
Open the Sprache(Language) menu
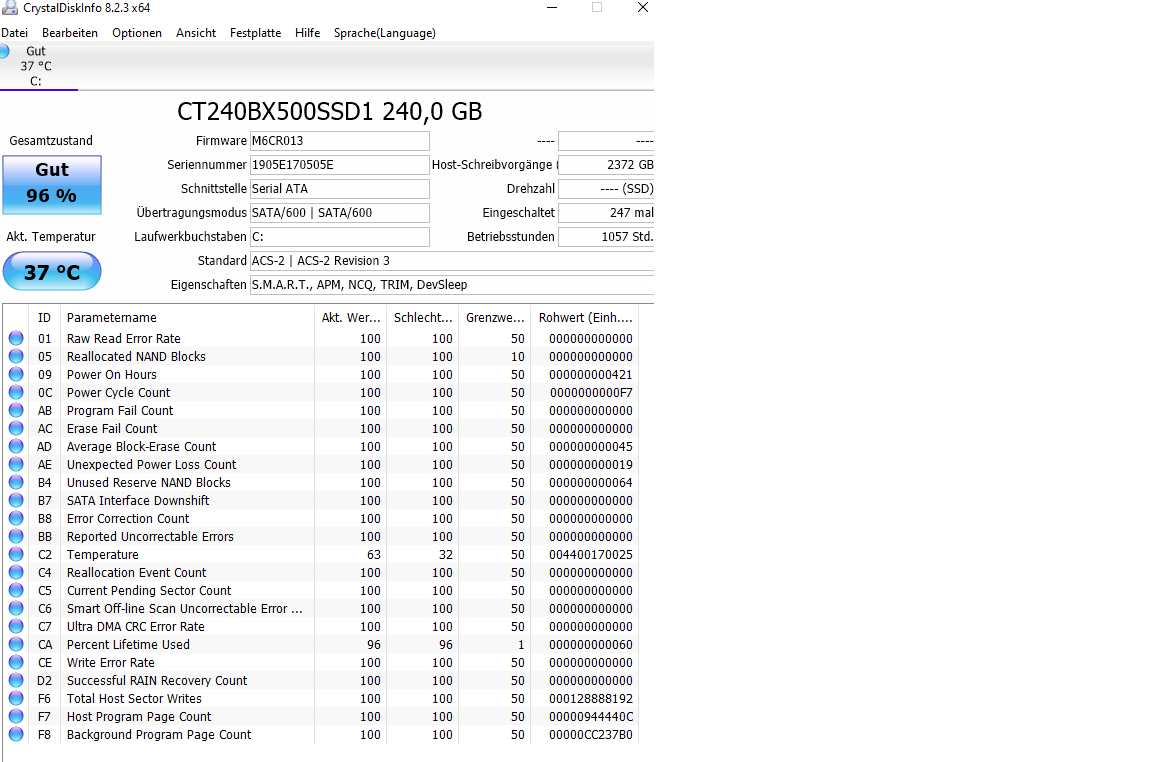pyautogui.click(x=384, y=33)
